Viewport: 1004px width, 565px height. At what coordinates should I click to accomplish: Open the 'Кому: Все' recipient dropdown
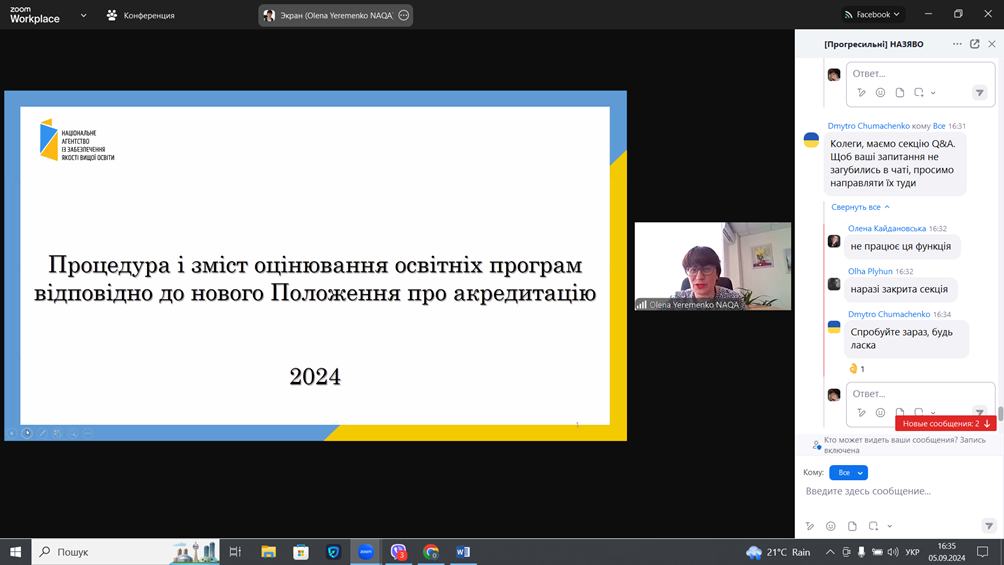[x=848, y=472]
